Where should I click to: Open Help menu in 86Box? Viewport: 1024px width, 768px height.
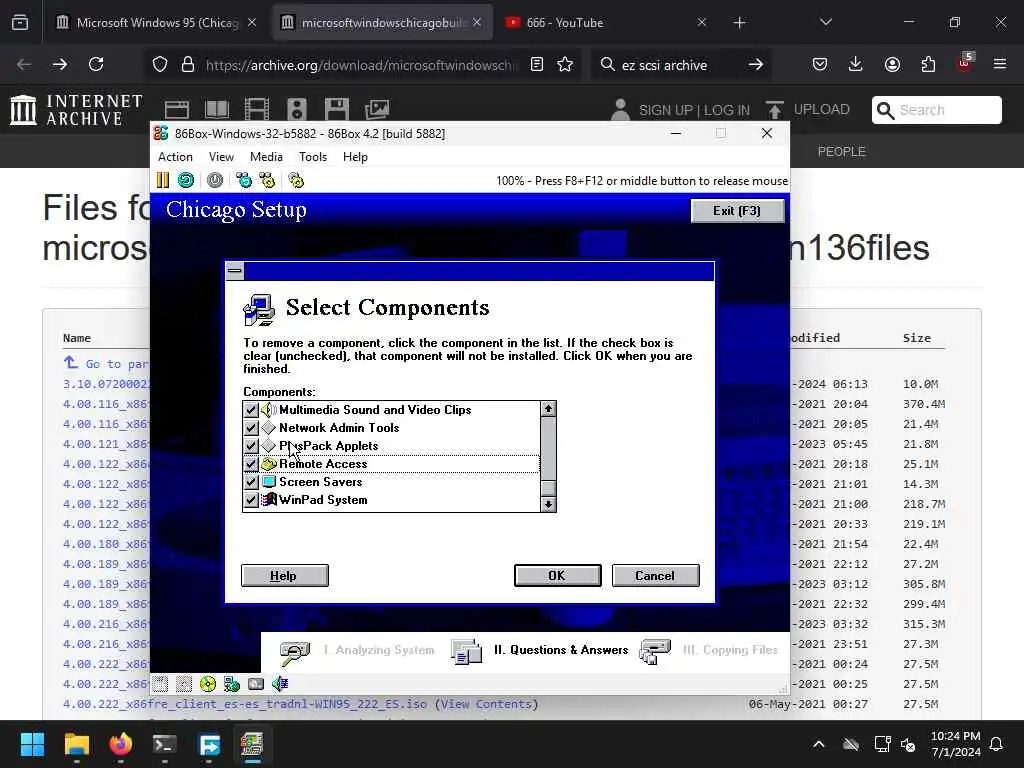click(355, 157)
